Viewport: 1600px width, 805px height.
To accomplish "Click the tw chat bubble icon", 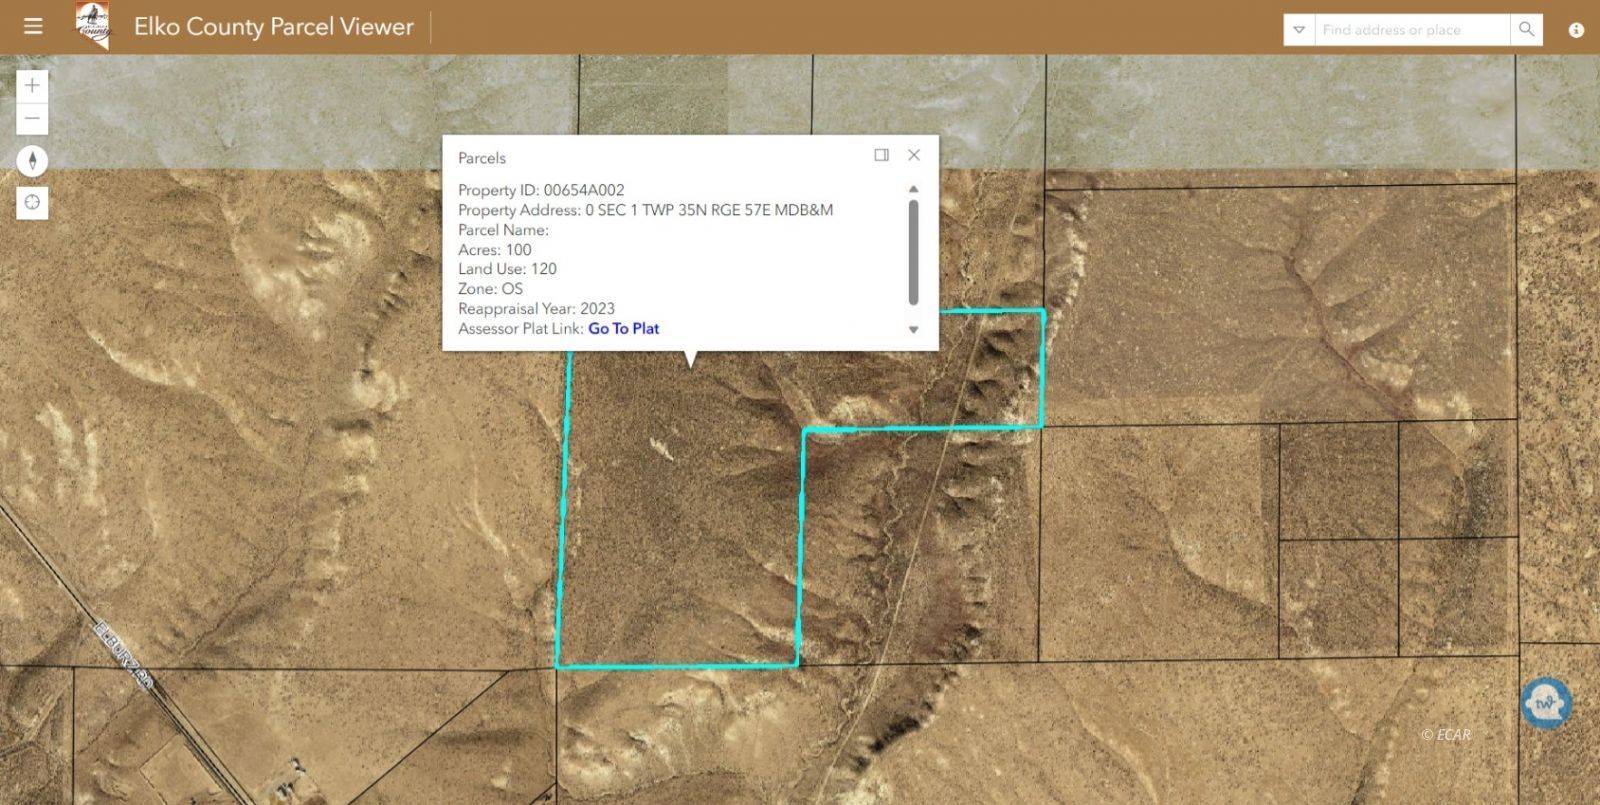I will tap(1546, 703).
